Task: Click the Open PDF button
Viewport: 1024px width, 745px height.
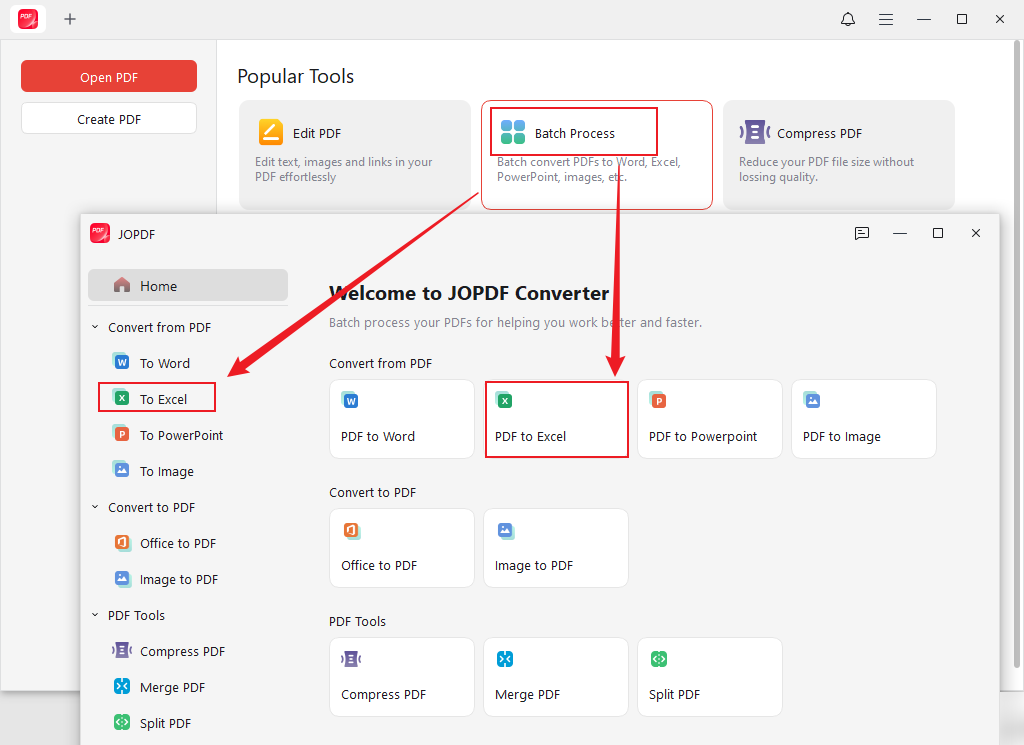Action: 108,76
